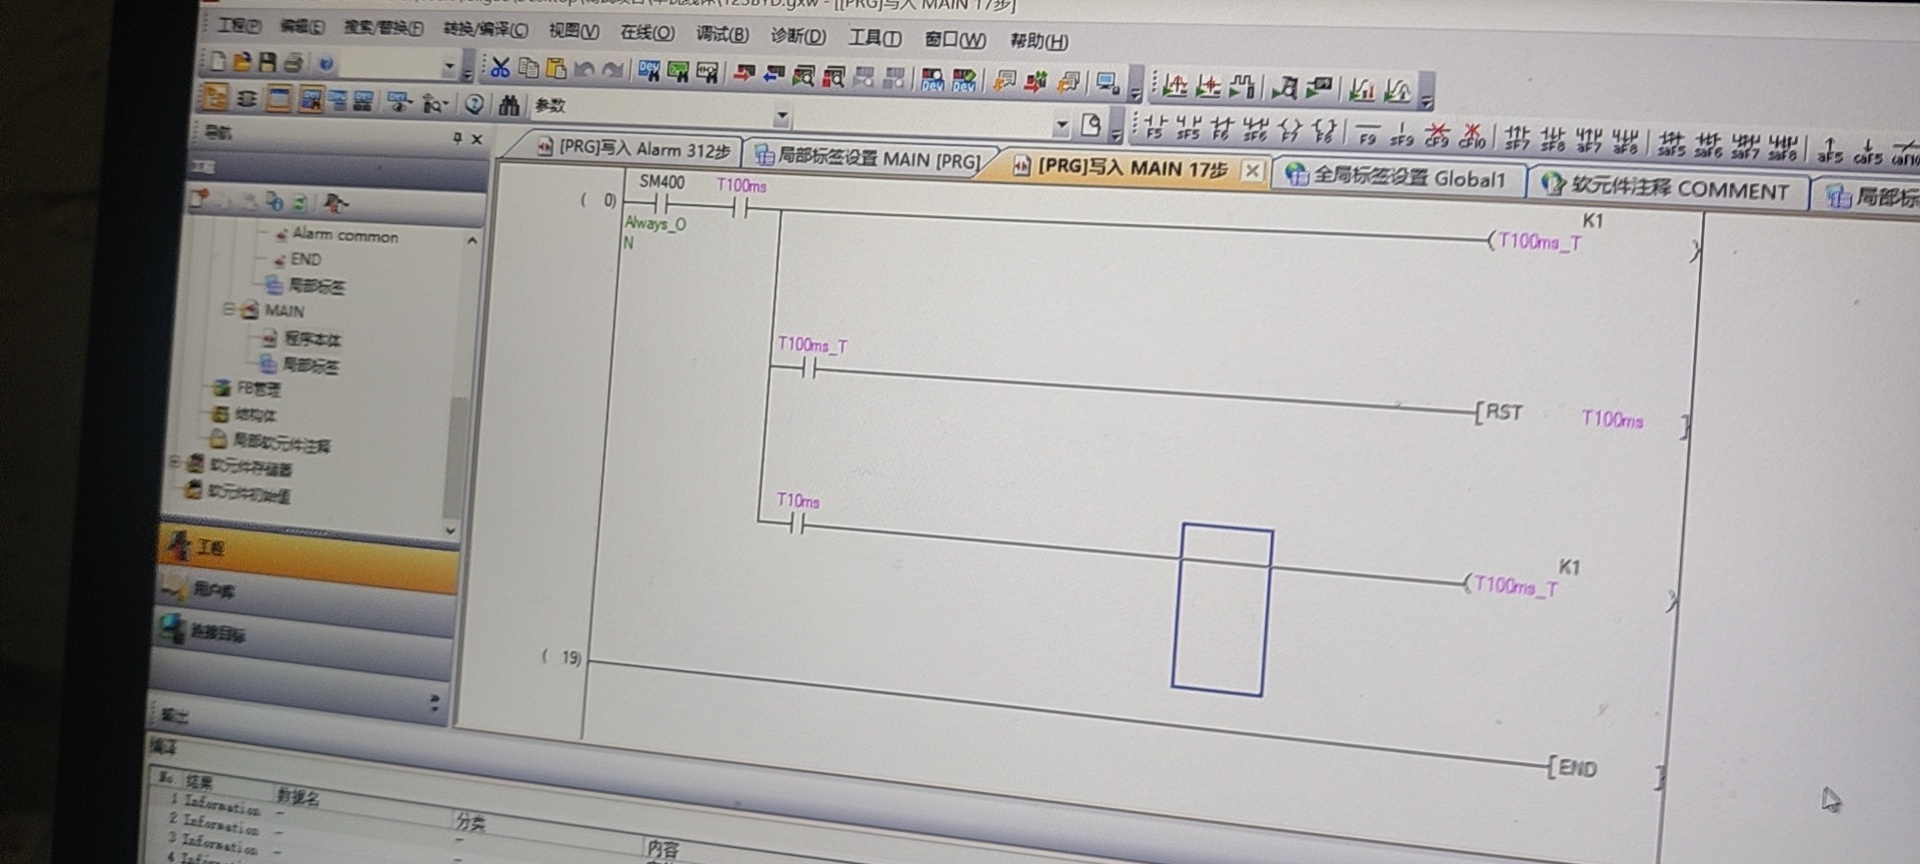Image resolution: width=1920 pixels, height=864 pixels.
Task: Open the 用户库 navigation view
Action: [215, 590]
